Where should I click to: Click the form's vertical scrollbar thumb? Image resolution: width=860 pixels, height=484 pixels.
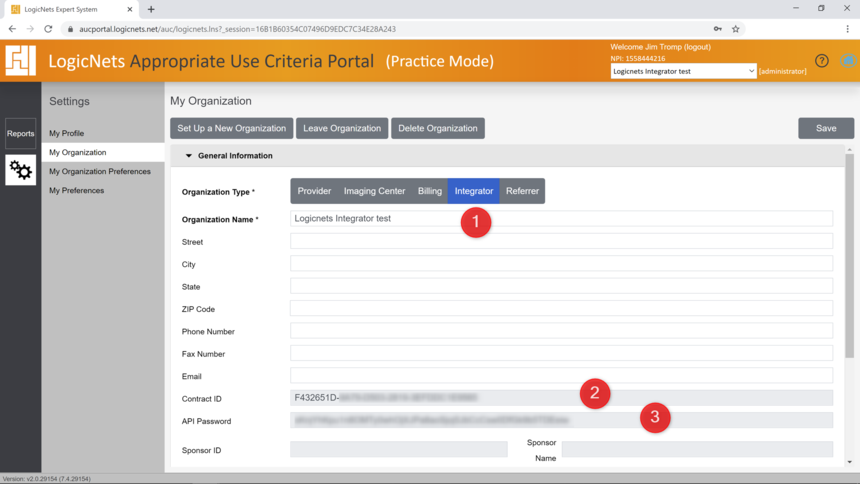pos(850,256)
